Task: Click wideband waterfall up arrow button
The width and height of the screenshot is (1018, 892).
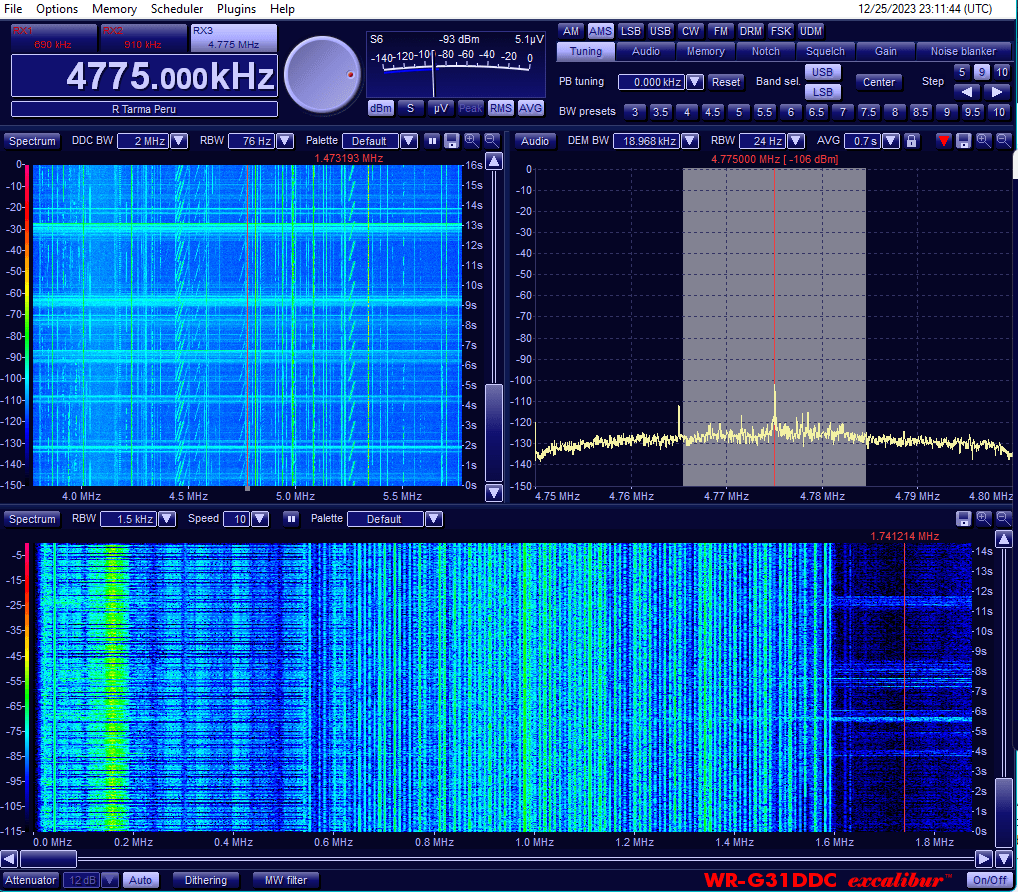Action: [x=1004, y=539]
